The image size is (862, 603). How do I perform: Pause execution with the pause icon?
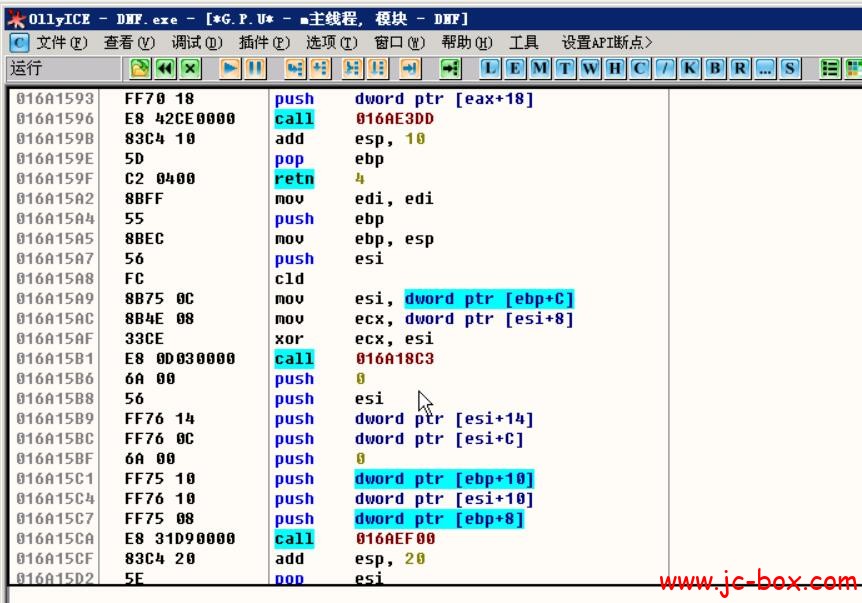255,69
